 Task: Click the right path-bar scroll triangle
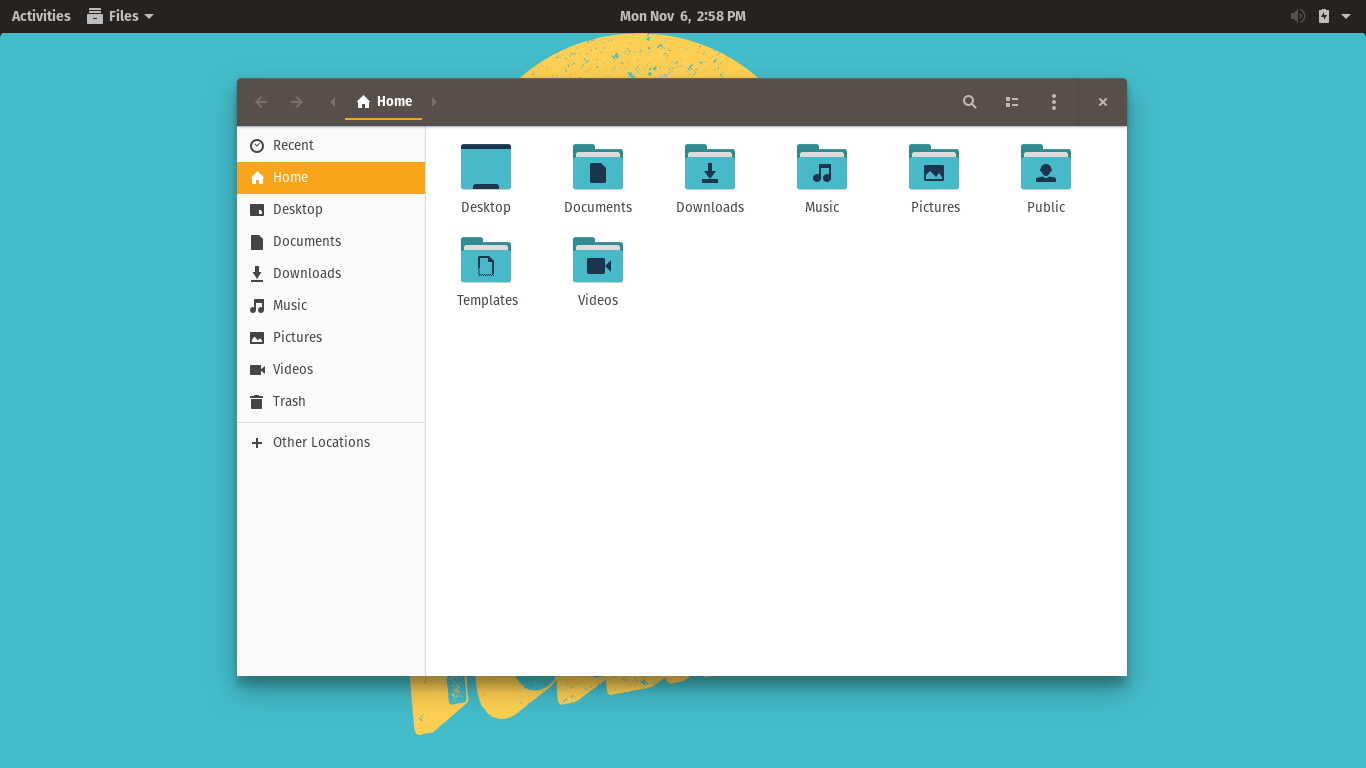coord(434,102)
